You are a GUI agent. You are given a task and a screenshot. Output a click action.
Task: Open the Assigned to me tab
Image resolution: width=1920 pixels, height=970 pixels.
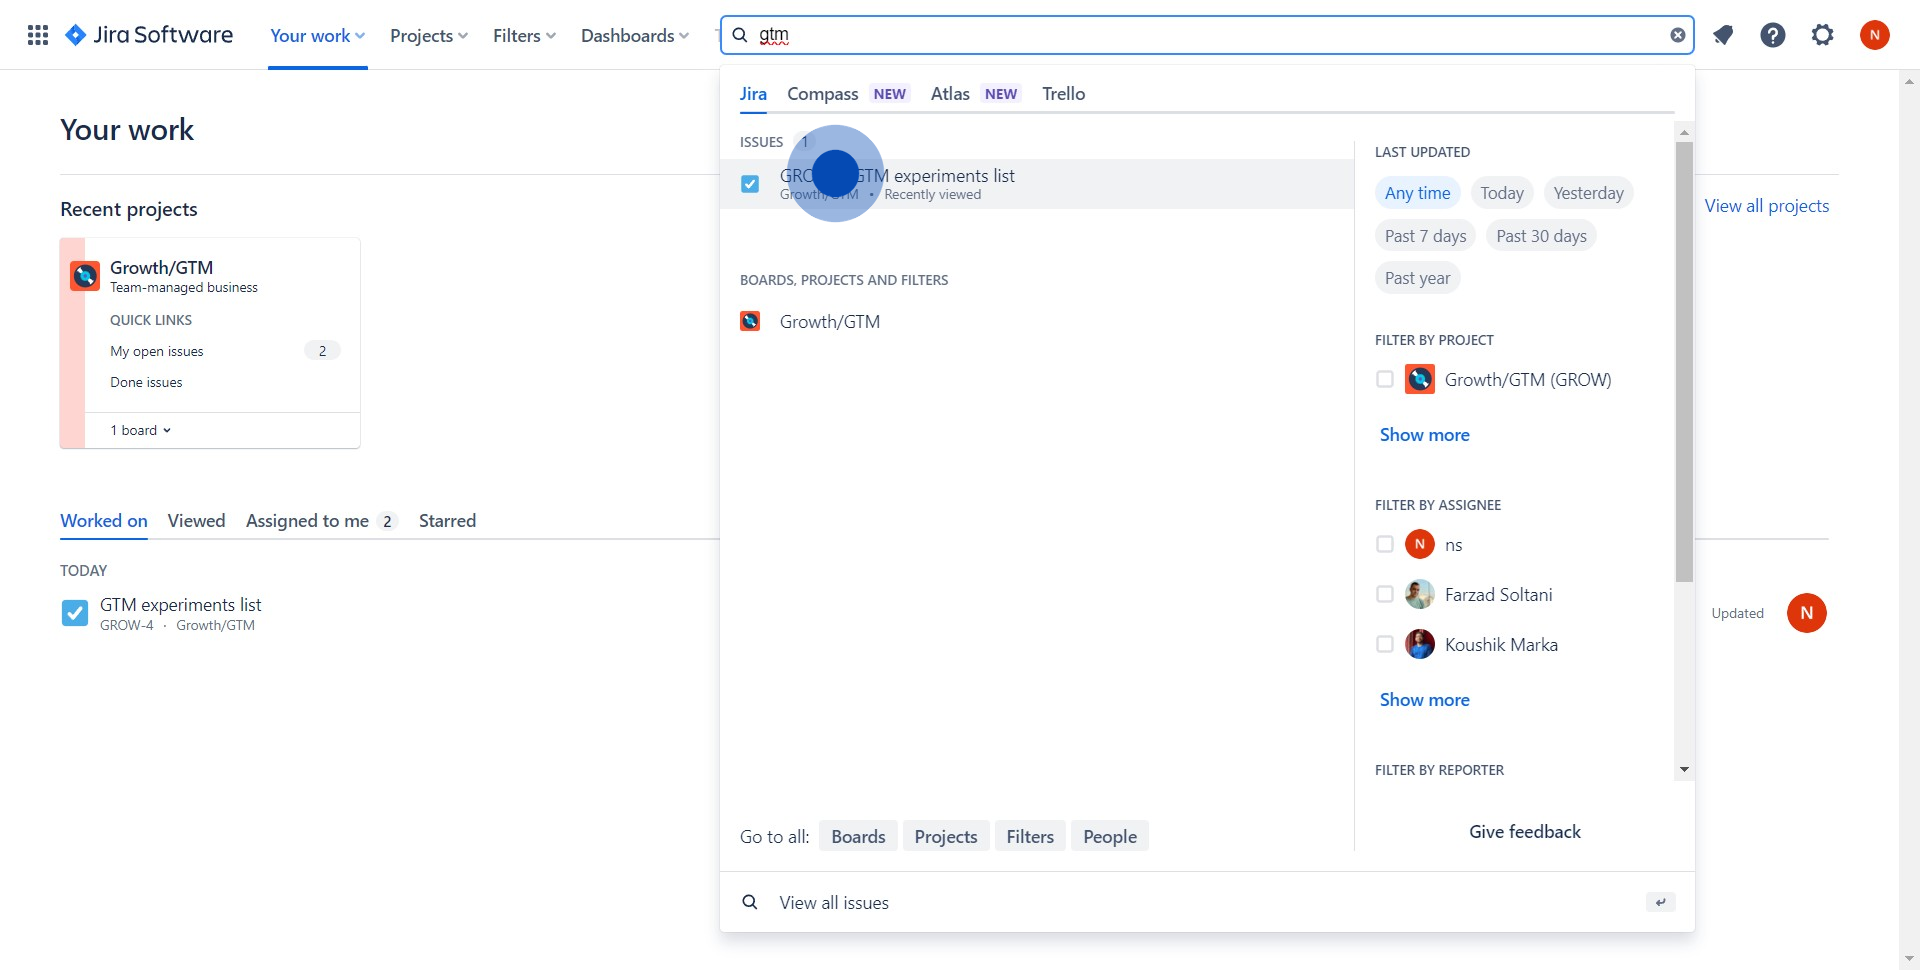click(322, 521)
